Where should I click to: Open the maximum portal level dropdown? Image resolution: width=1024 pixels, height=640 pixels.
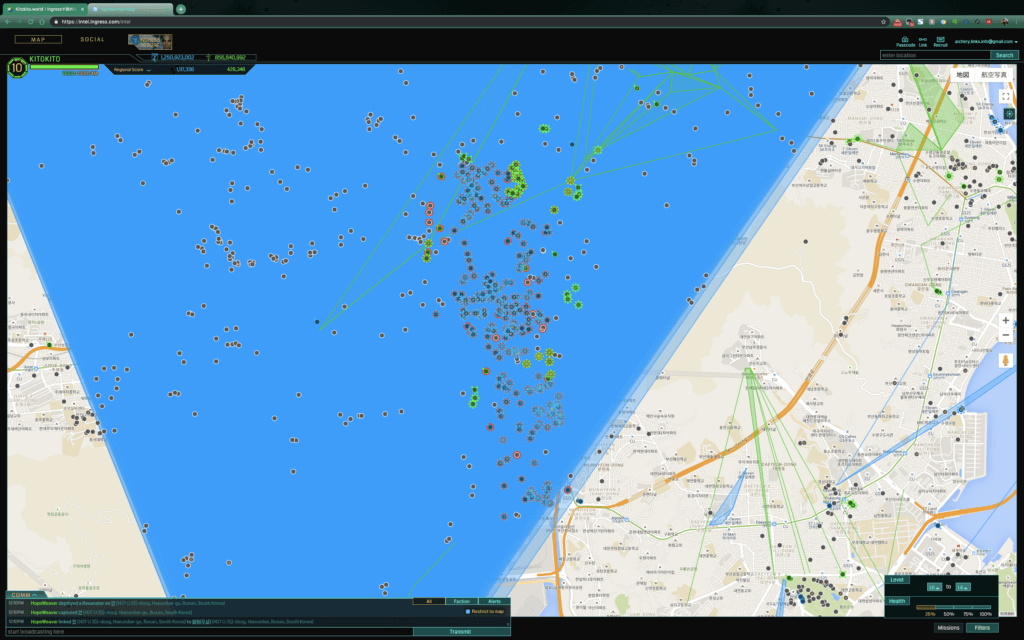click(963, 587)
